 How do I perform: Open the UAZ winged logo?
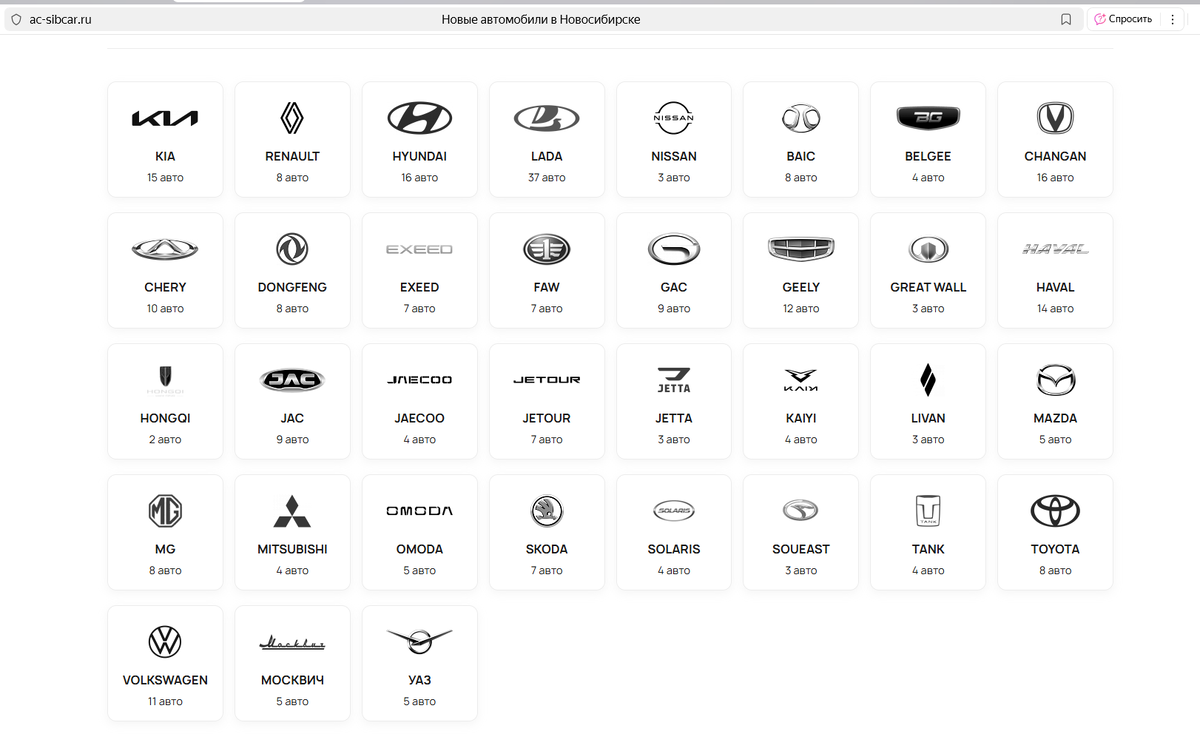419,642
